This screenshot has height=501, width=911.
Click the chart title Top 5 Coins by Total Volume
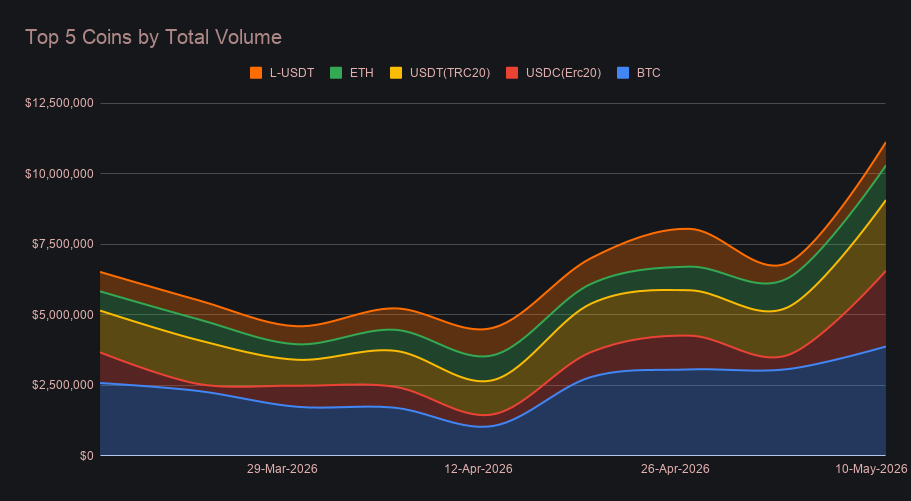[x=153, y=37]
